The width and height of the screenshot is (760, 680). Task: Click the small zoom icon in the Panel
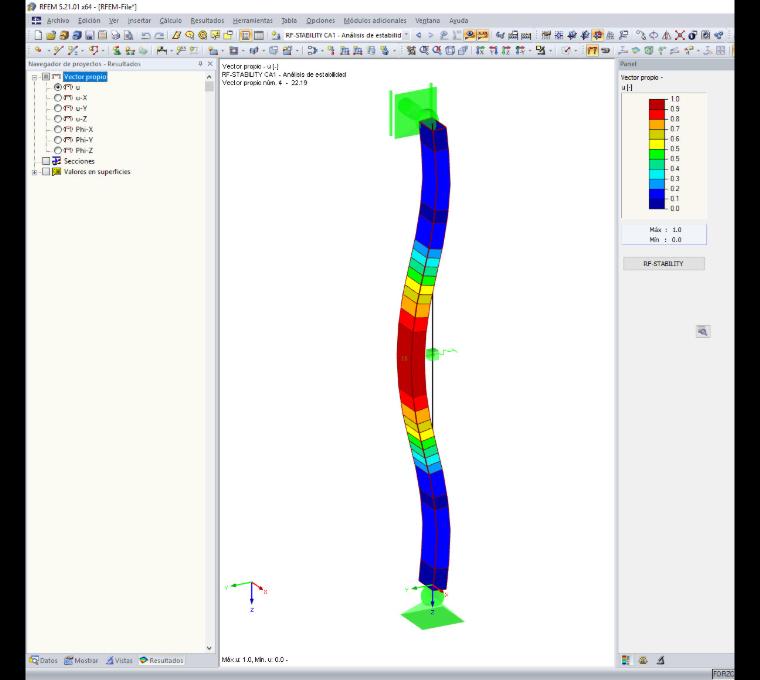point(703,332)
